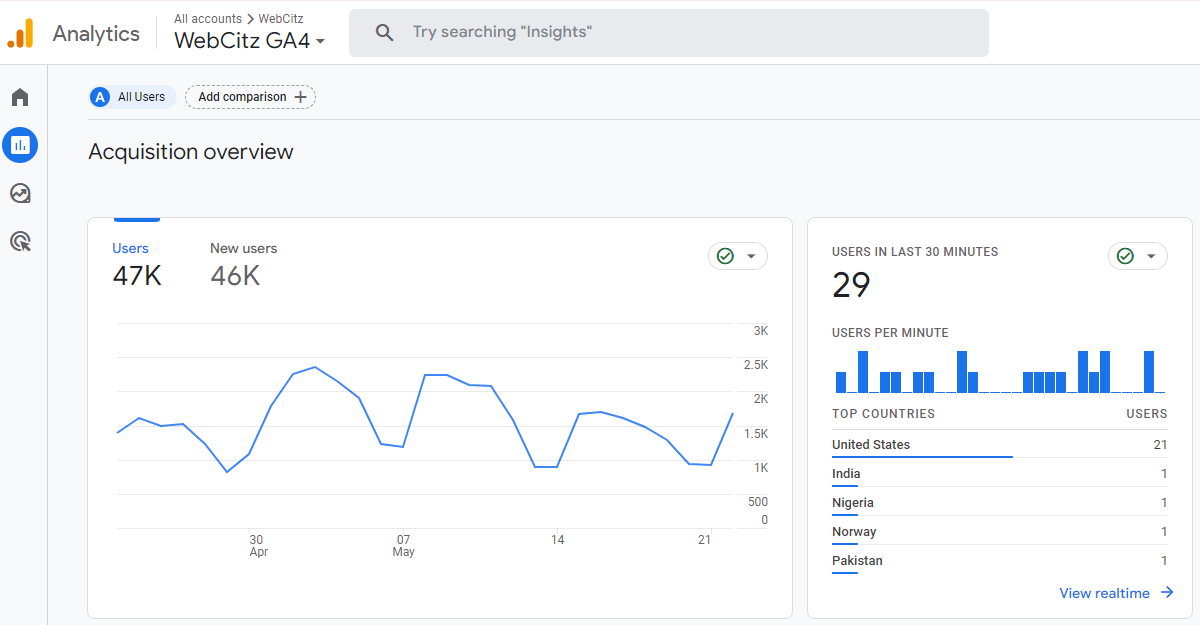Click the Add comparison button
Image resolution: width=1200 pixels, height=625 pixels.
(250, 97)
